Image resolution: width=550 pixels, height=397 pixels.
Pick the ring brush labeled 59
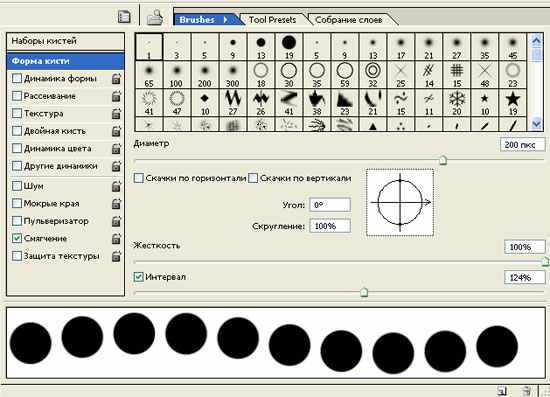345,75
